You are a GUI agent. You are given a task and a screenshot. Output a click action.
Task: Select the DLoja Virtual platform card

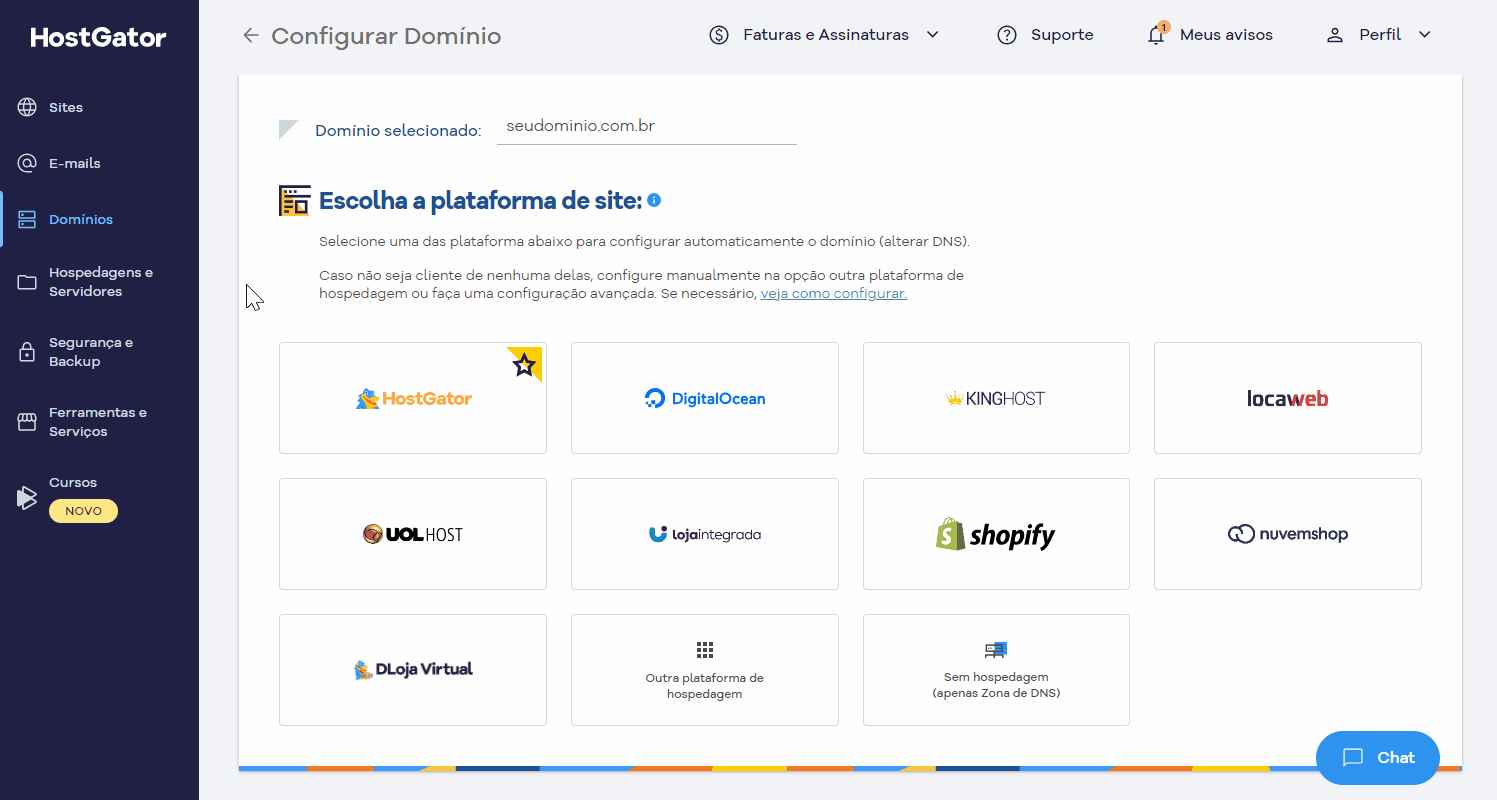pyautogui.click(x=413, y=670)
